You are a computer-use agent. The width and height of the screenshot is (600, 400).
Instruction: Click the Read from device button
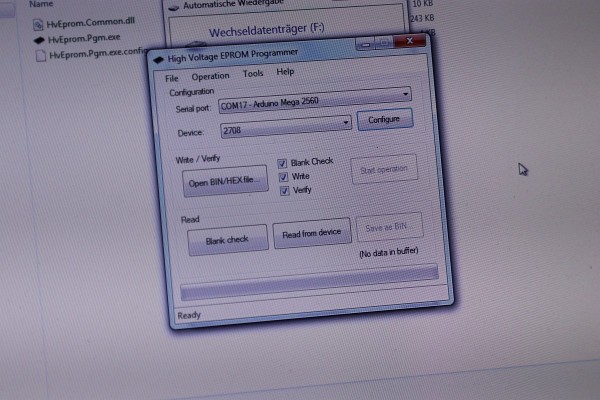pos(312,234)
